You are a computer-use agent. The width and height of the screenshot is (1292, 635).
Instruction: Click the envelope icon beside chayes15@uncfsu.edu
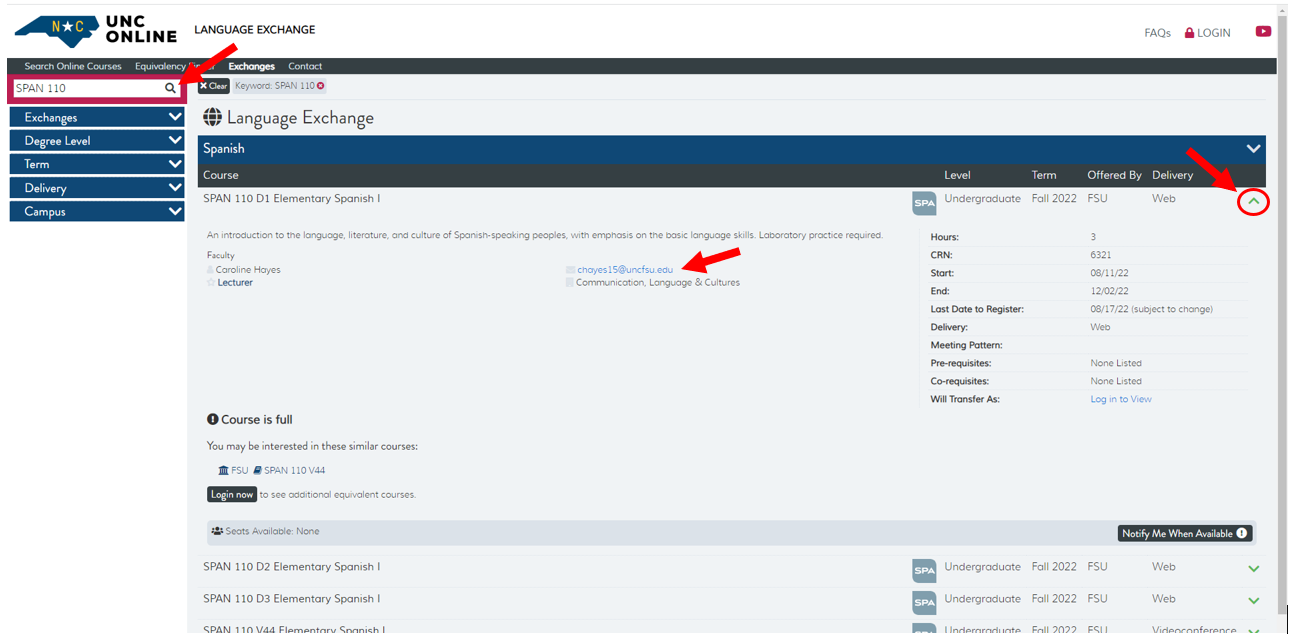tap(568, 269)
